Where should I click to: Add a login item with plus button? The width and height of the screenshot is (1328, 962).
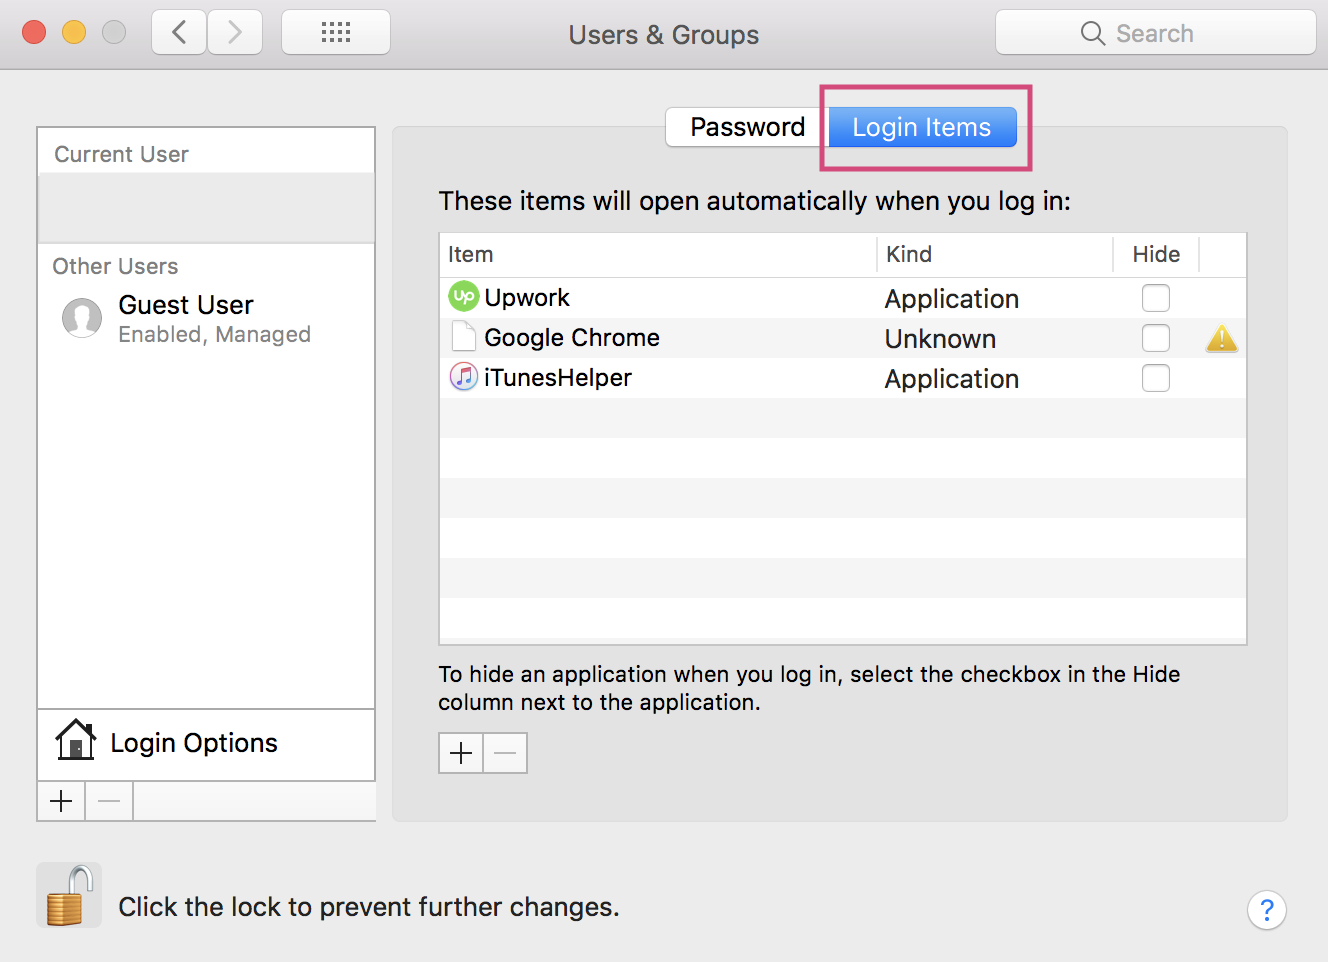(x=461, y=753)
